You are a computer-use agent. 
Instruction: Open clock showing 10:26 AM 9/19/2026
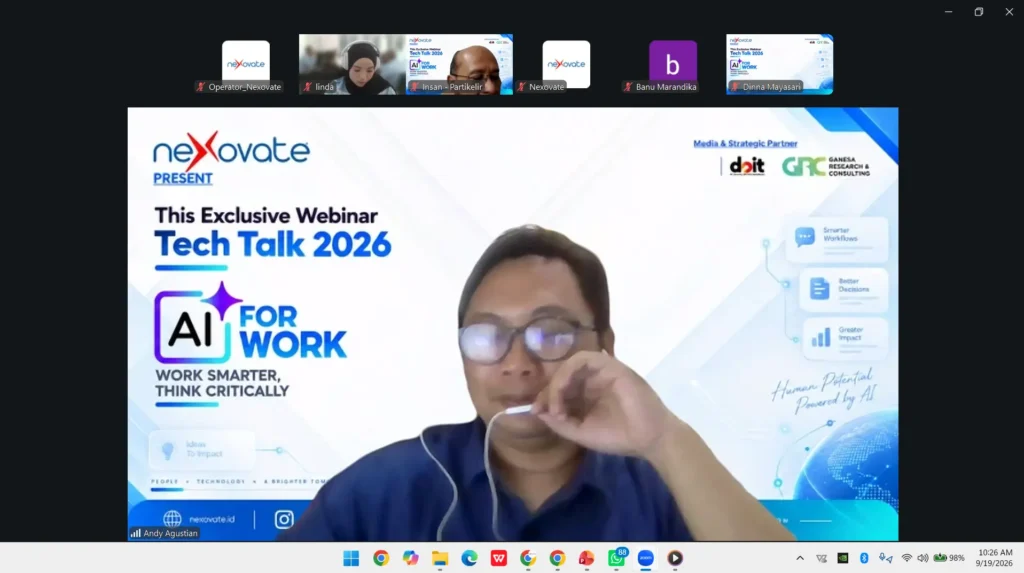994,558
